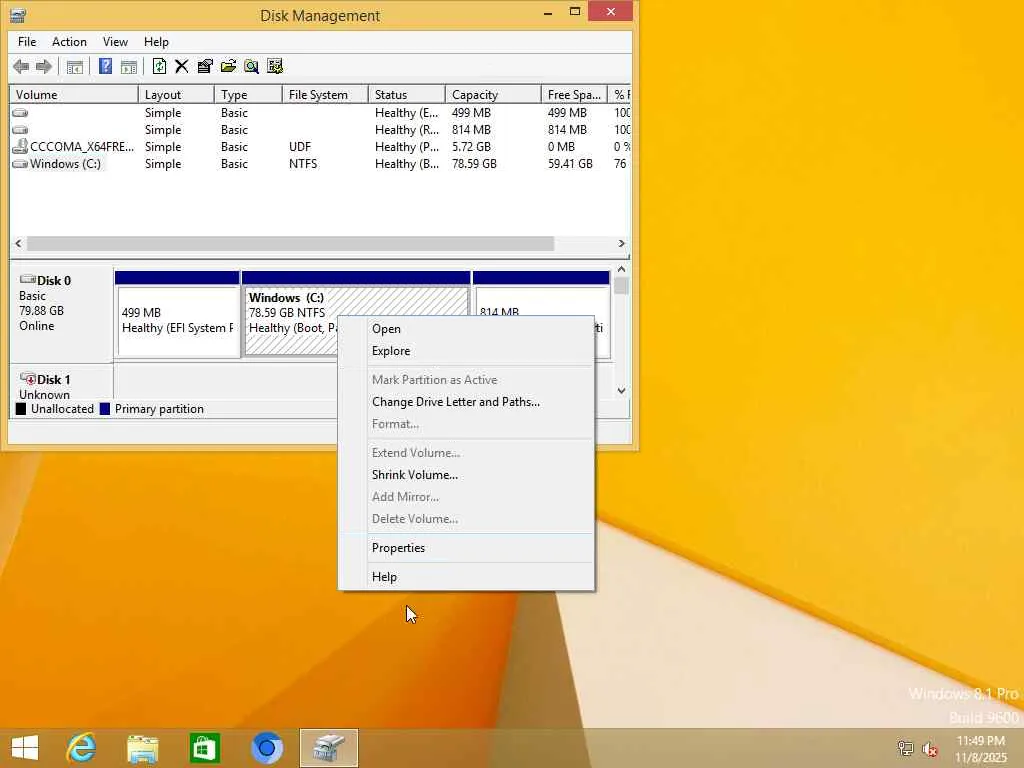Click the magnifying glass toolbar icon
This screenshot has width=1024, height=768.
tap(251, 67)
